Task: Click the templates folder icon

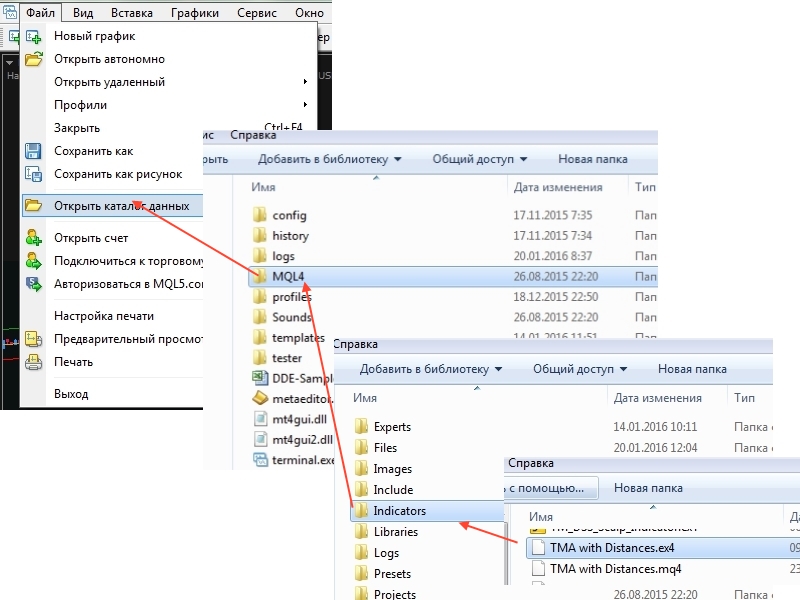Action: (260, 337)
